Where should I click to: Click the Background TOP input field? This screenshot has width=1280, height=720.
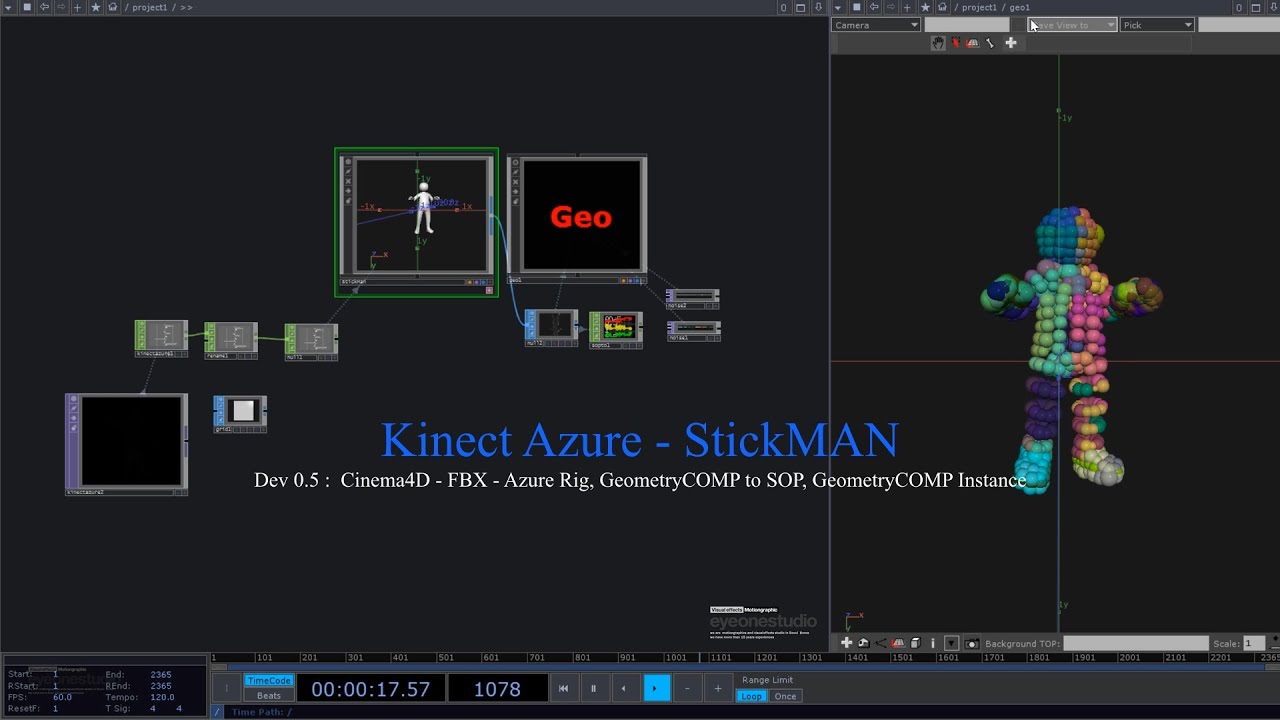[1136, 643]
